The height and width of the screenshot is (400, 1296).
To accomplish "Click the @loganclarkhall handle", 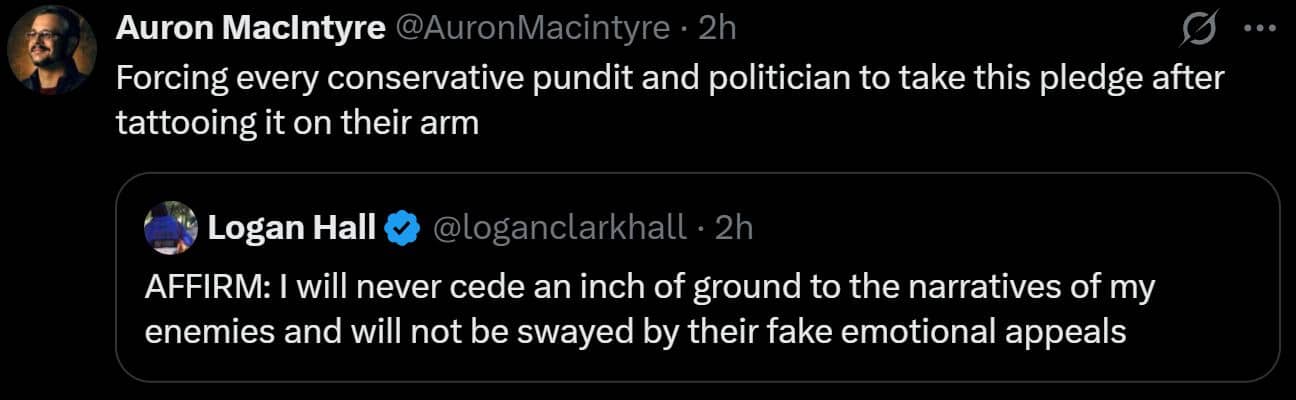I will [558, 228].
